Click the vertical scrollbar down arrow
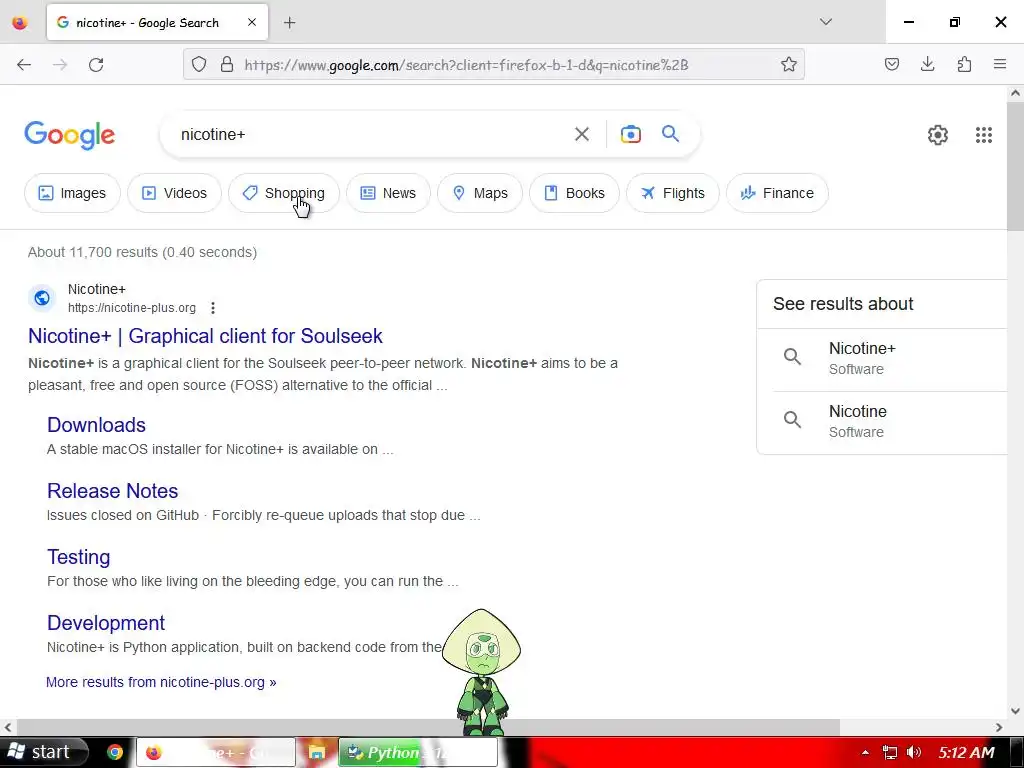The image size is (1024, 768). click(x=1015, y=711)
